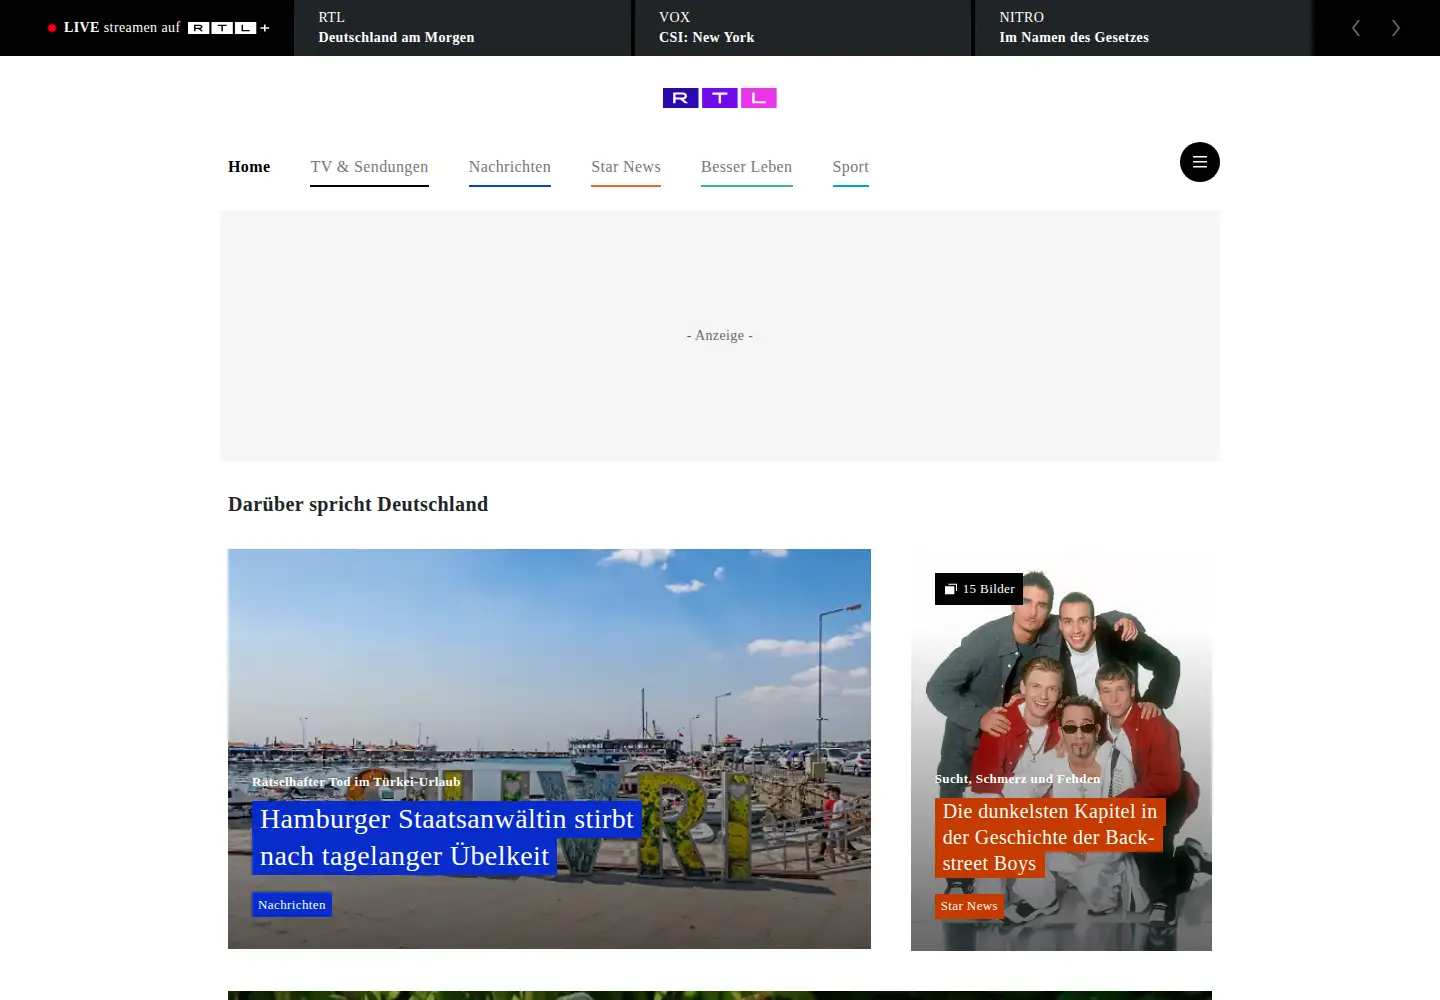The height and width of the screenshot is (1000, 1440).
Task: Go to the Nachrichten navigation tab
Action: (x=510, y=167)
